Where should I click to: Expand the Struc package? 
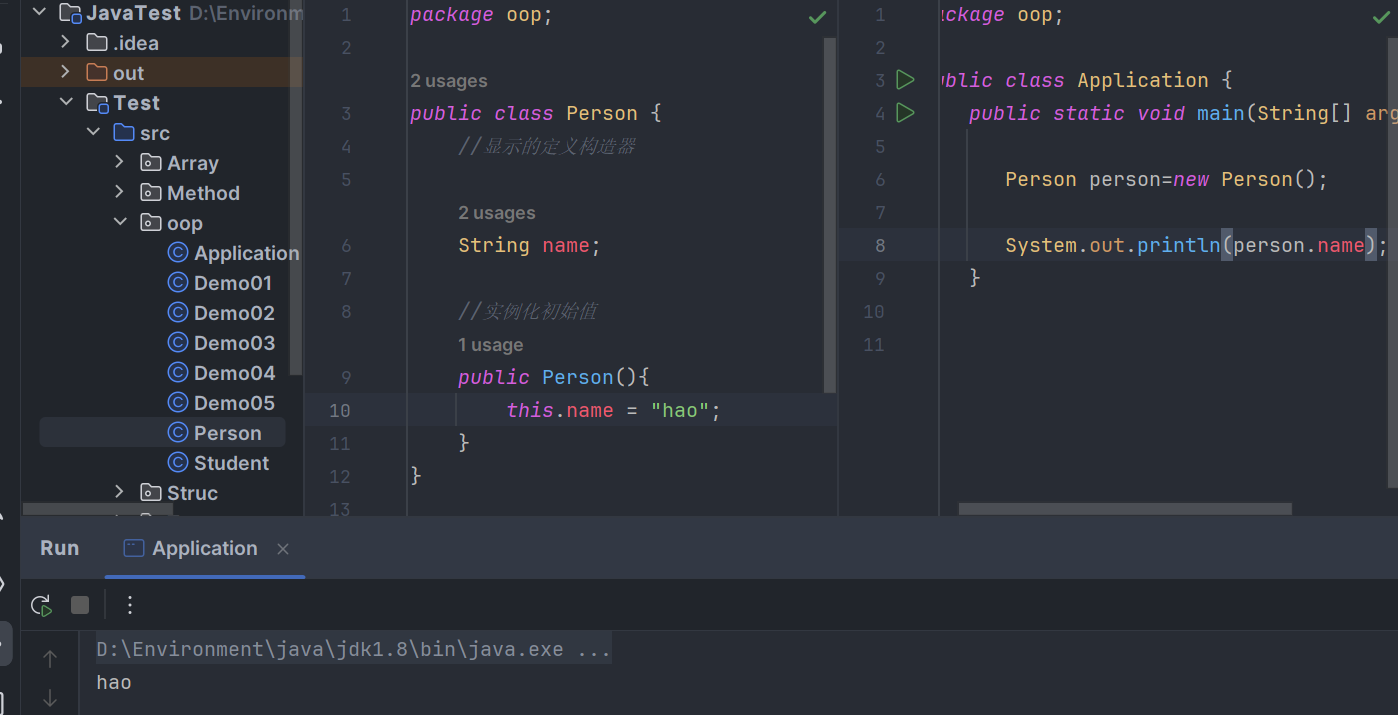coord(120,492)
